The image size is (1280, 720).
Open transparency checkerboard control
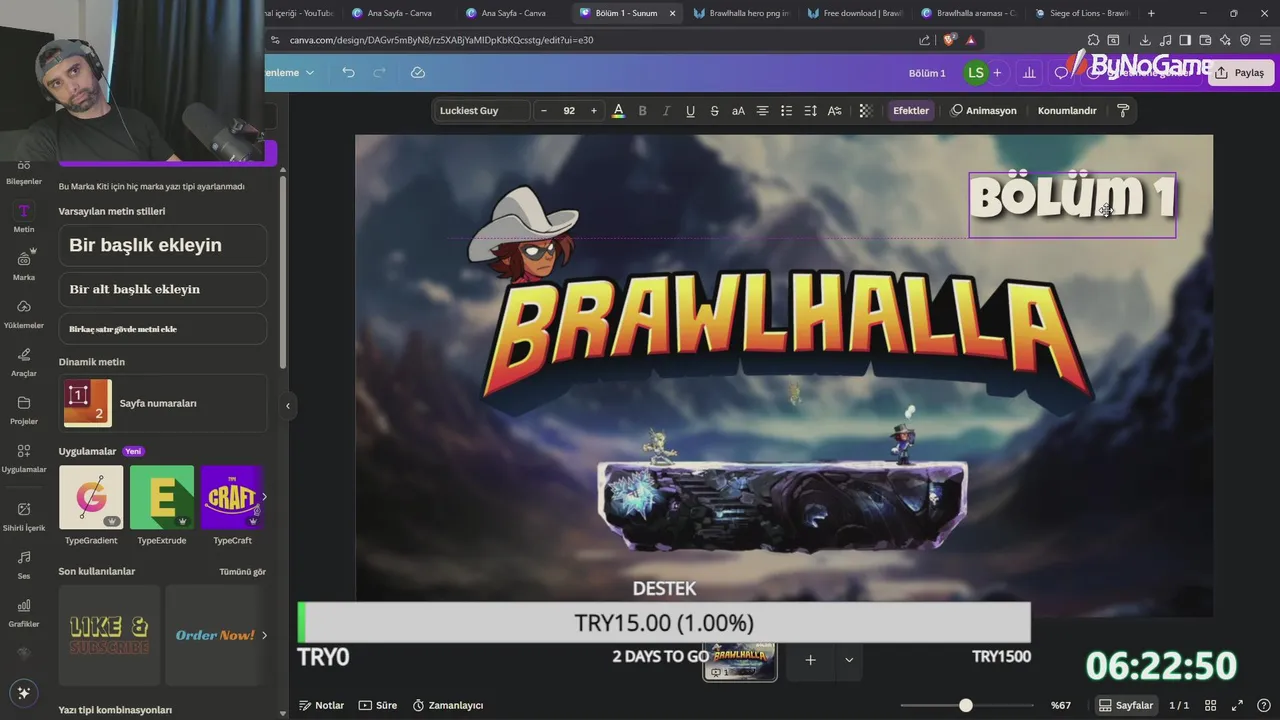tap(866, 111)
